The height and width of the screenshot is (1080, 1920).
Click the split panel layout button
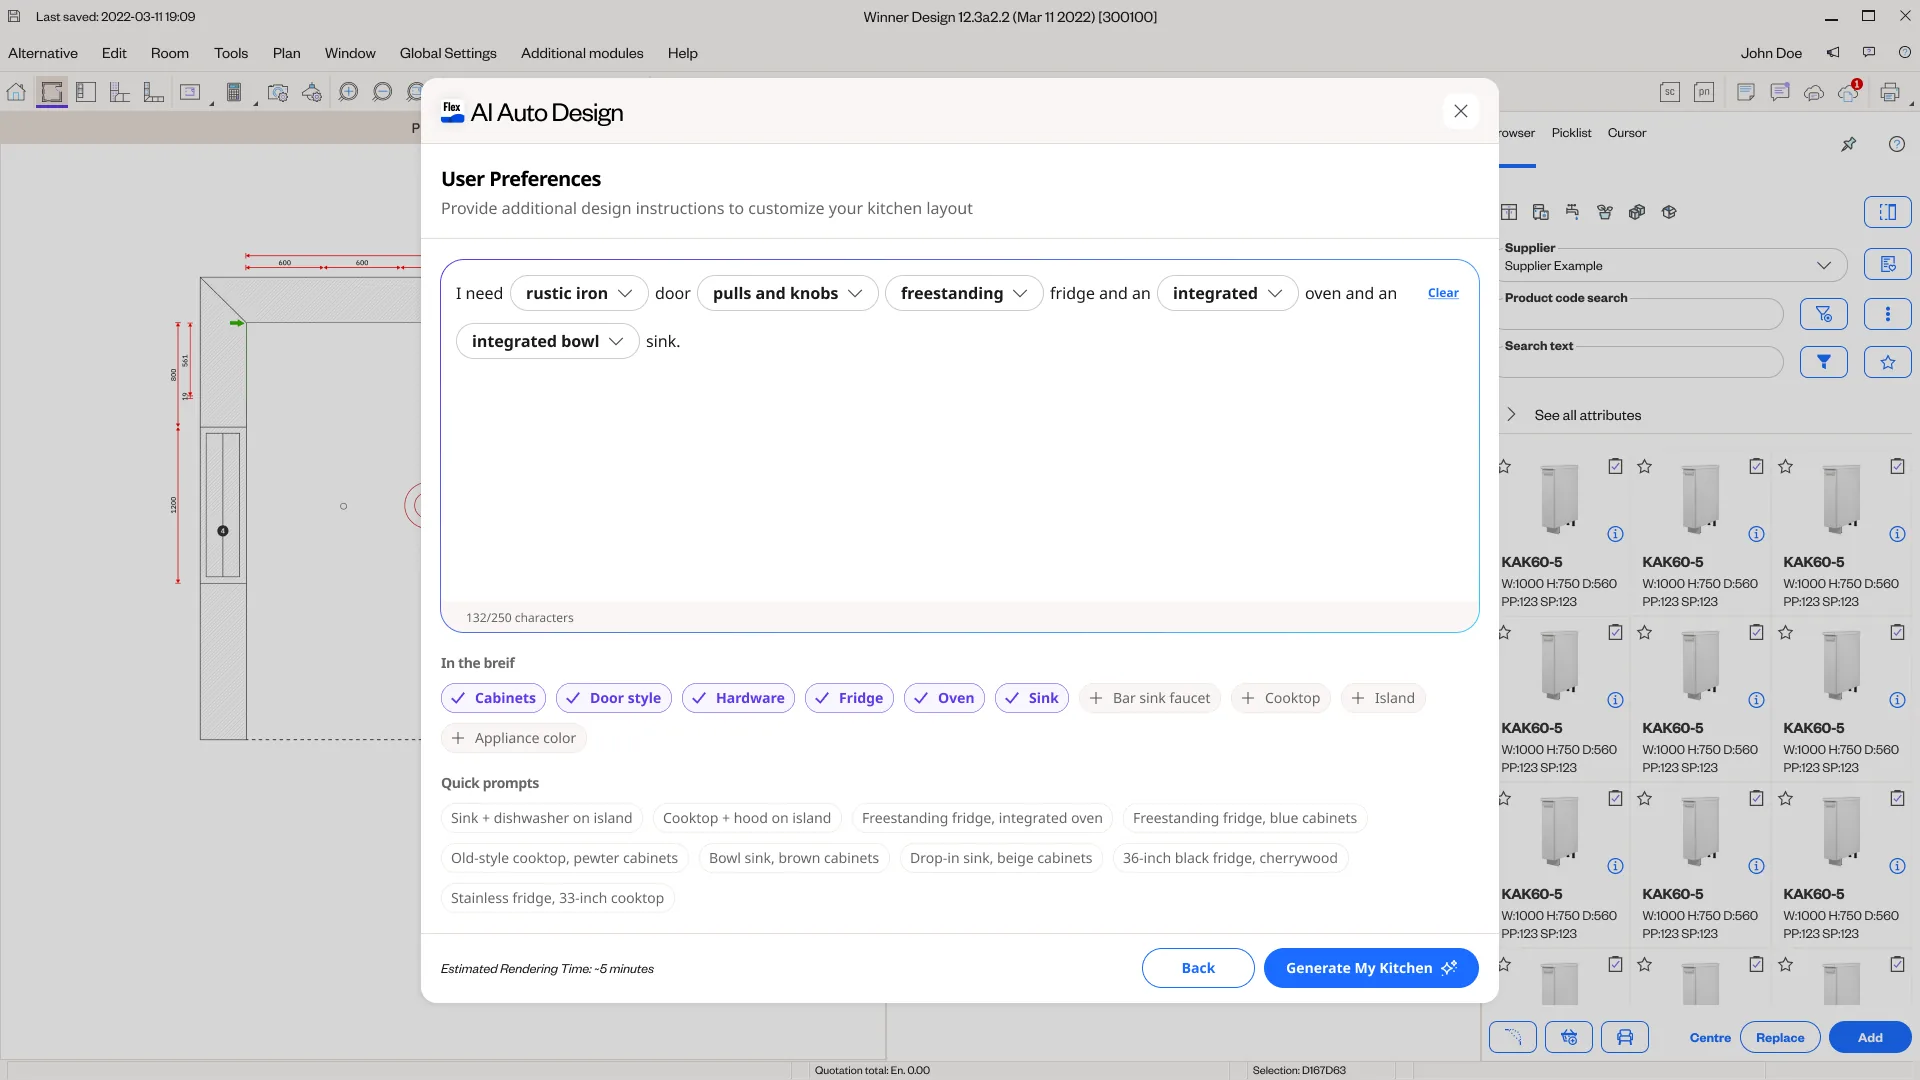pyautogui.click(x=1888, y=212)
